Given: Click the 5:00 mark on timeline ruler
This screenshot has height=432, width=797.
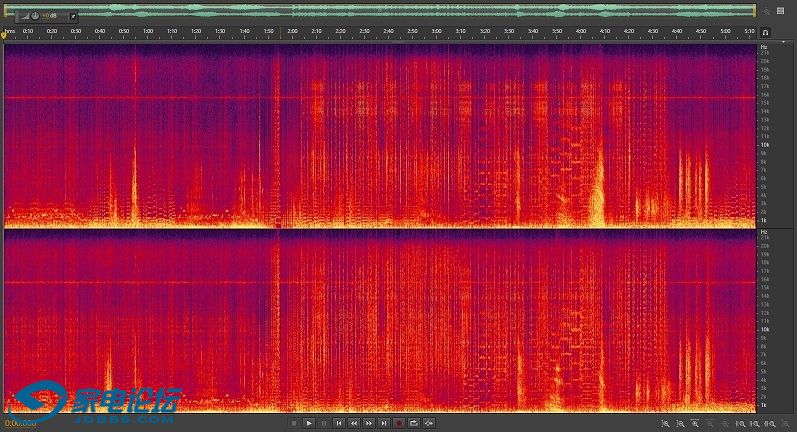Looking at the screenshot, I should pyautogui.click(x=725, y=31).
